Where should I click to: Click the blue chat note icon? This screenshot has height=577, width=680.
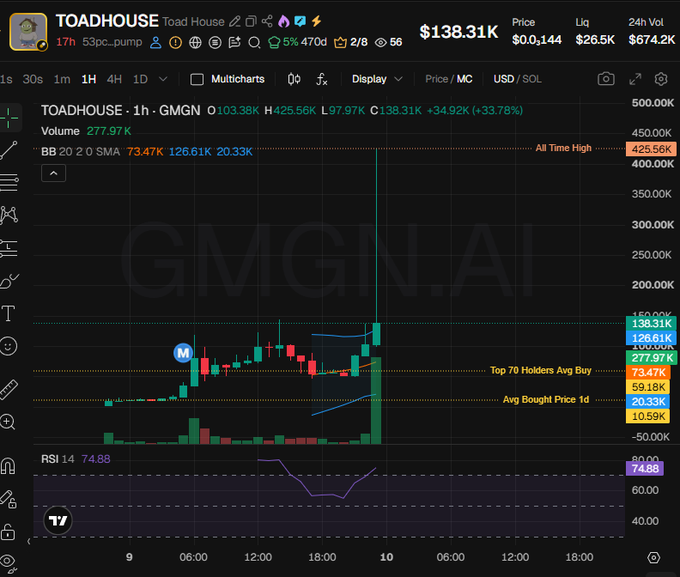tap(300, 21)
